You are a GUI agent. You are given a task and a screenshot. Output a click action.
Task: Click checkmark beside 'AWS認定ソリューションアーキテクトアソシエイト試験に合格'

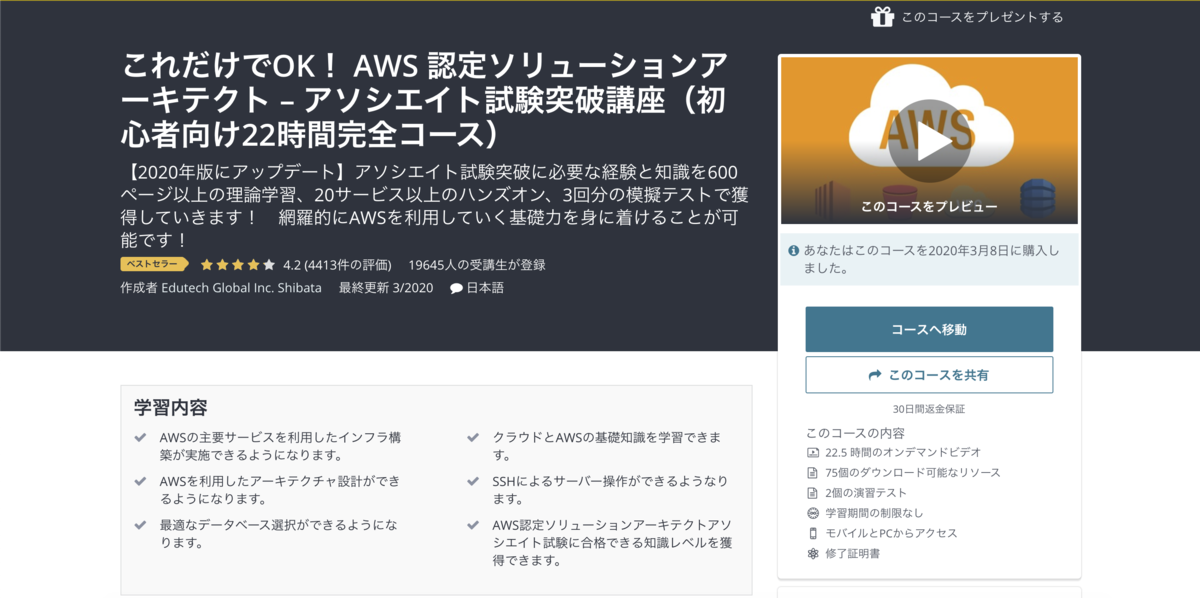click(x=473, y=525)
